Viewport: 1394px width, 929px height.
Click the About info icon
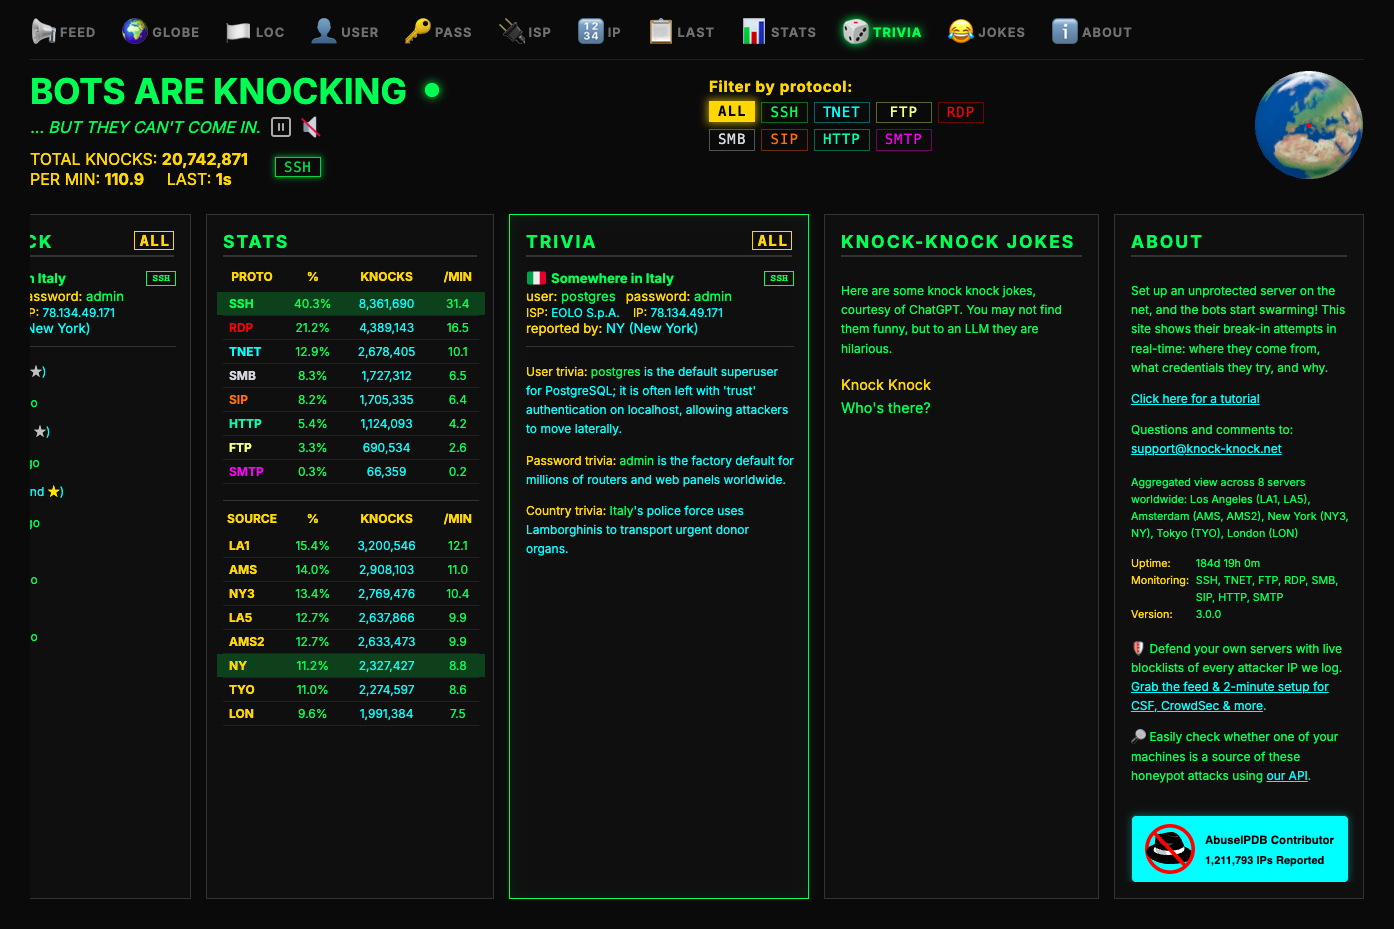(x=1065, y=32)
